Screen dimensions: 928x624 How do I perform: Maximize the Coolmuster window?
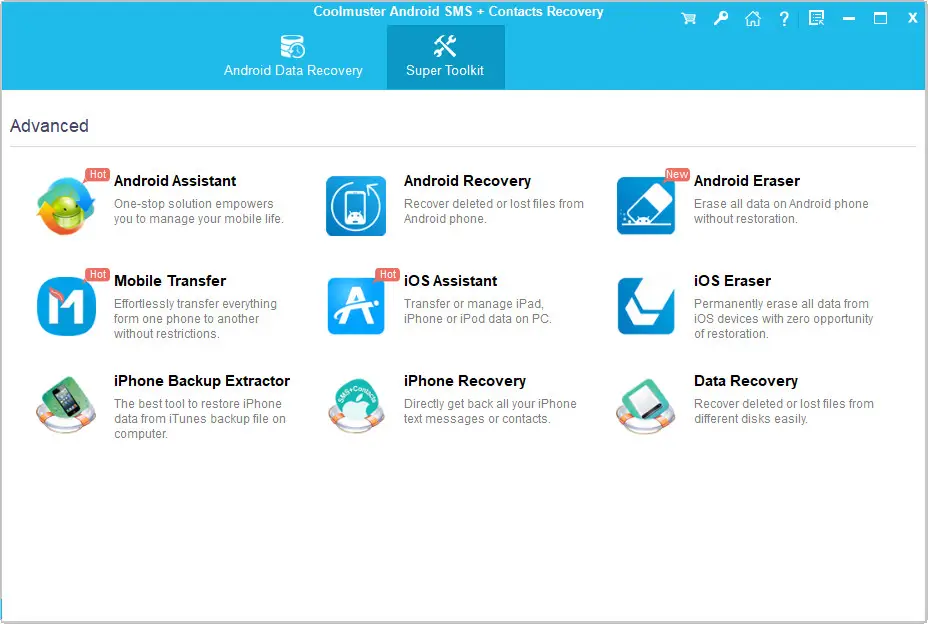(x=880, y=18)
